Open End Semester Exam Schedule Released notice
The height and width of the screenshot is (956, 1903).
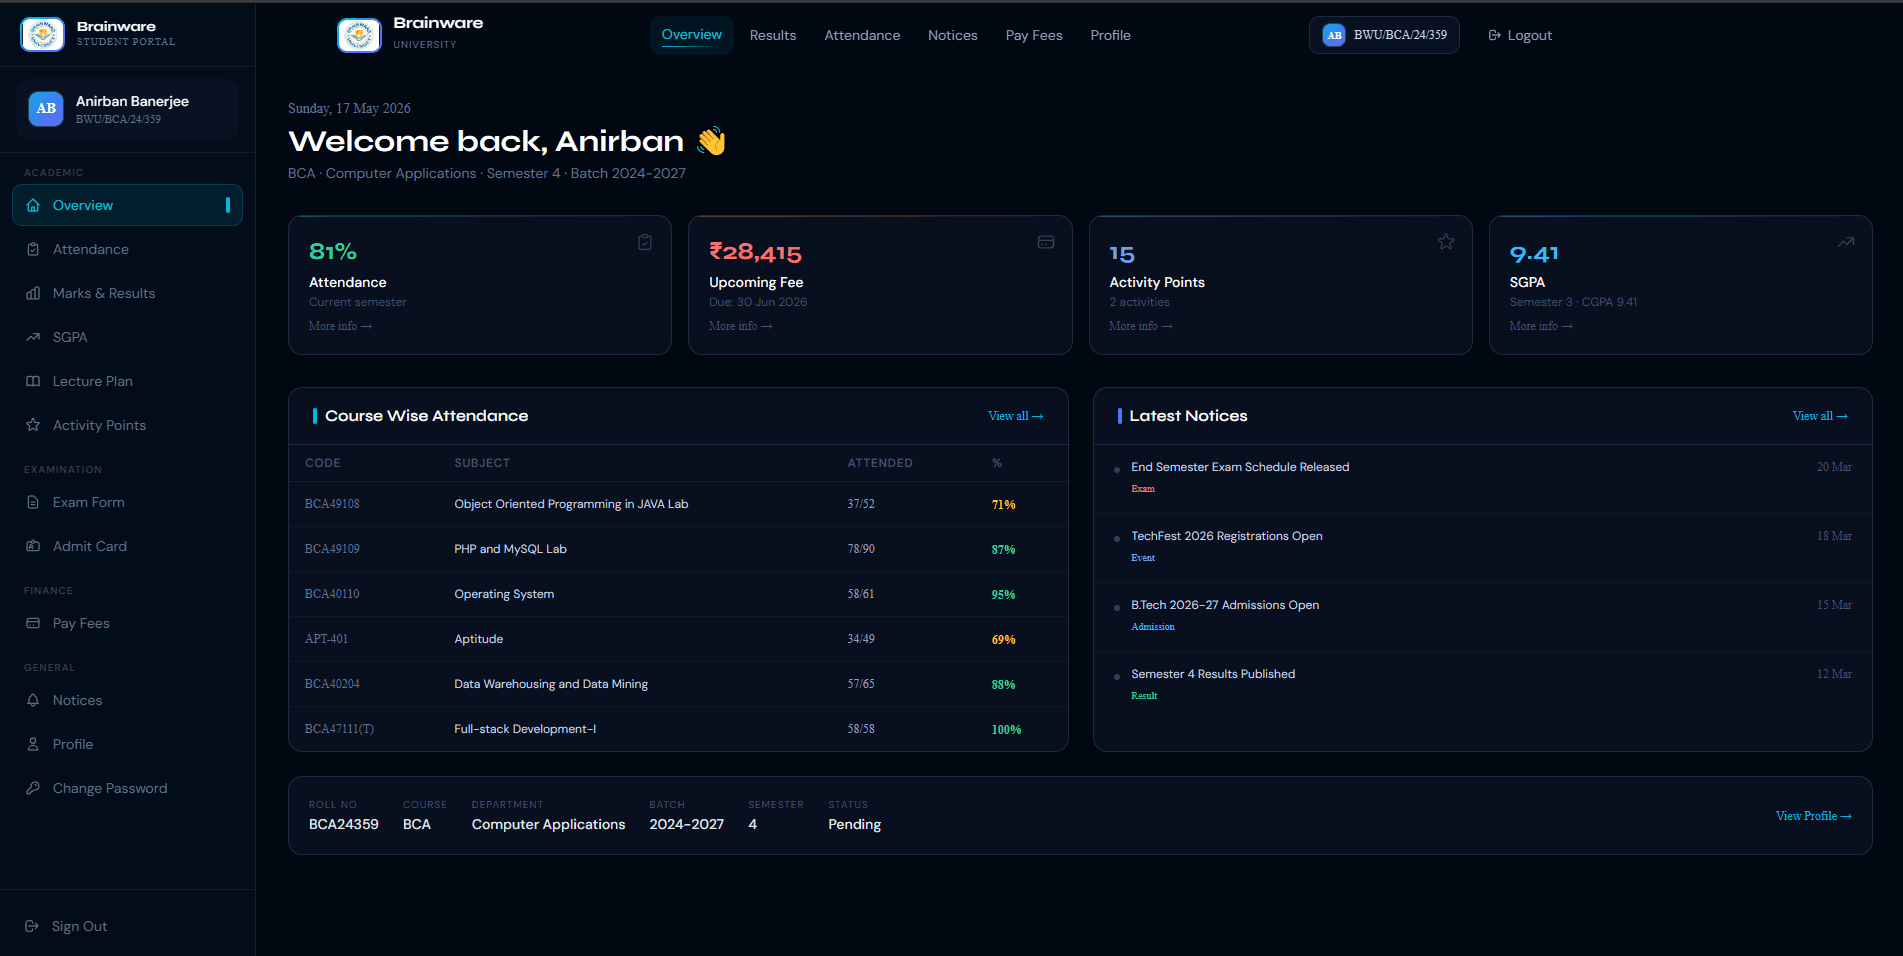click(x=1482, y=479)
